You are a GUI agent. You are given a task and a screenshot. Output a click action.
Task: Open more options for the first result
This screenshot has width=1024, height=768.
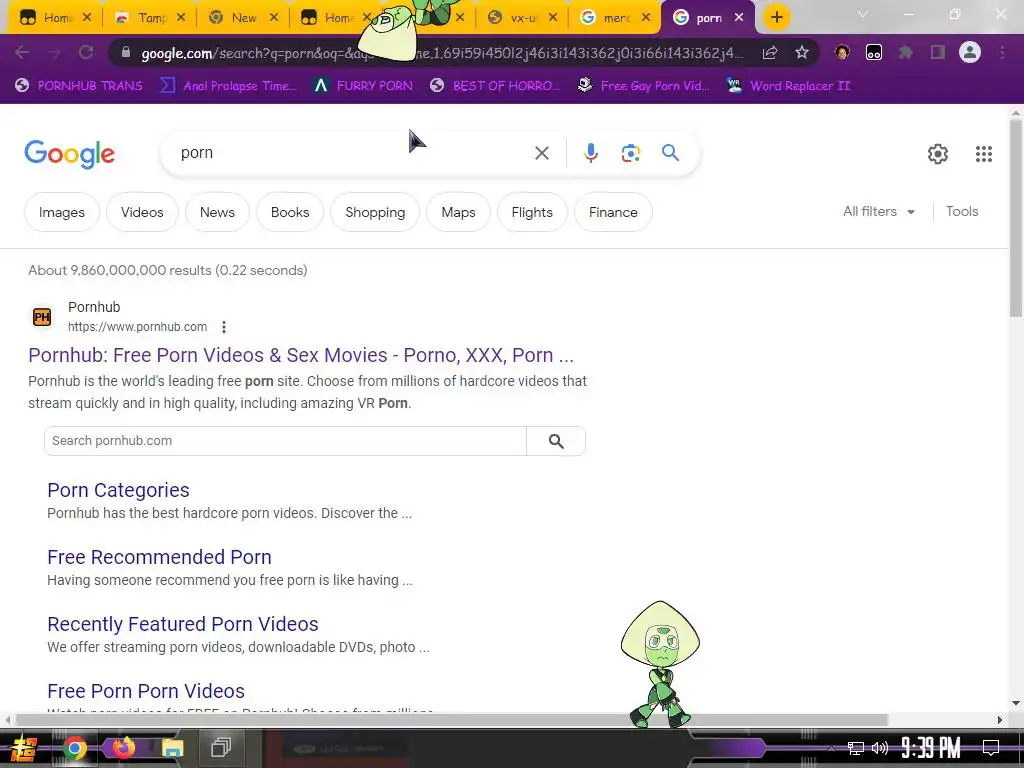(x=224, y=327)
